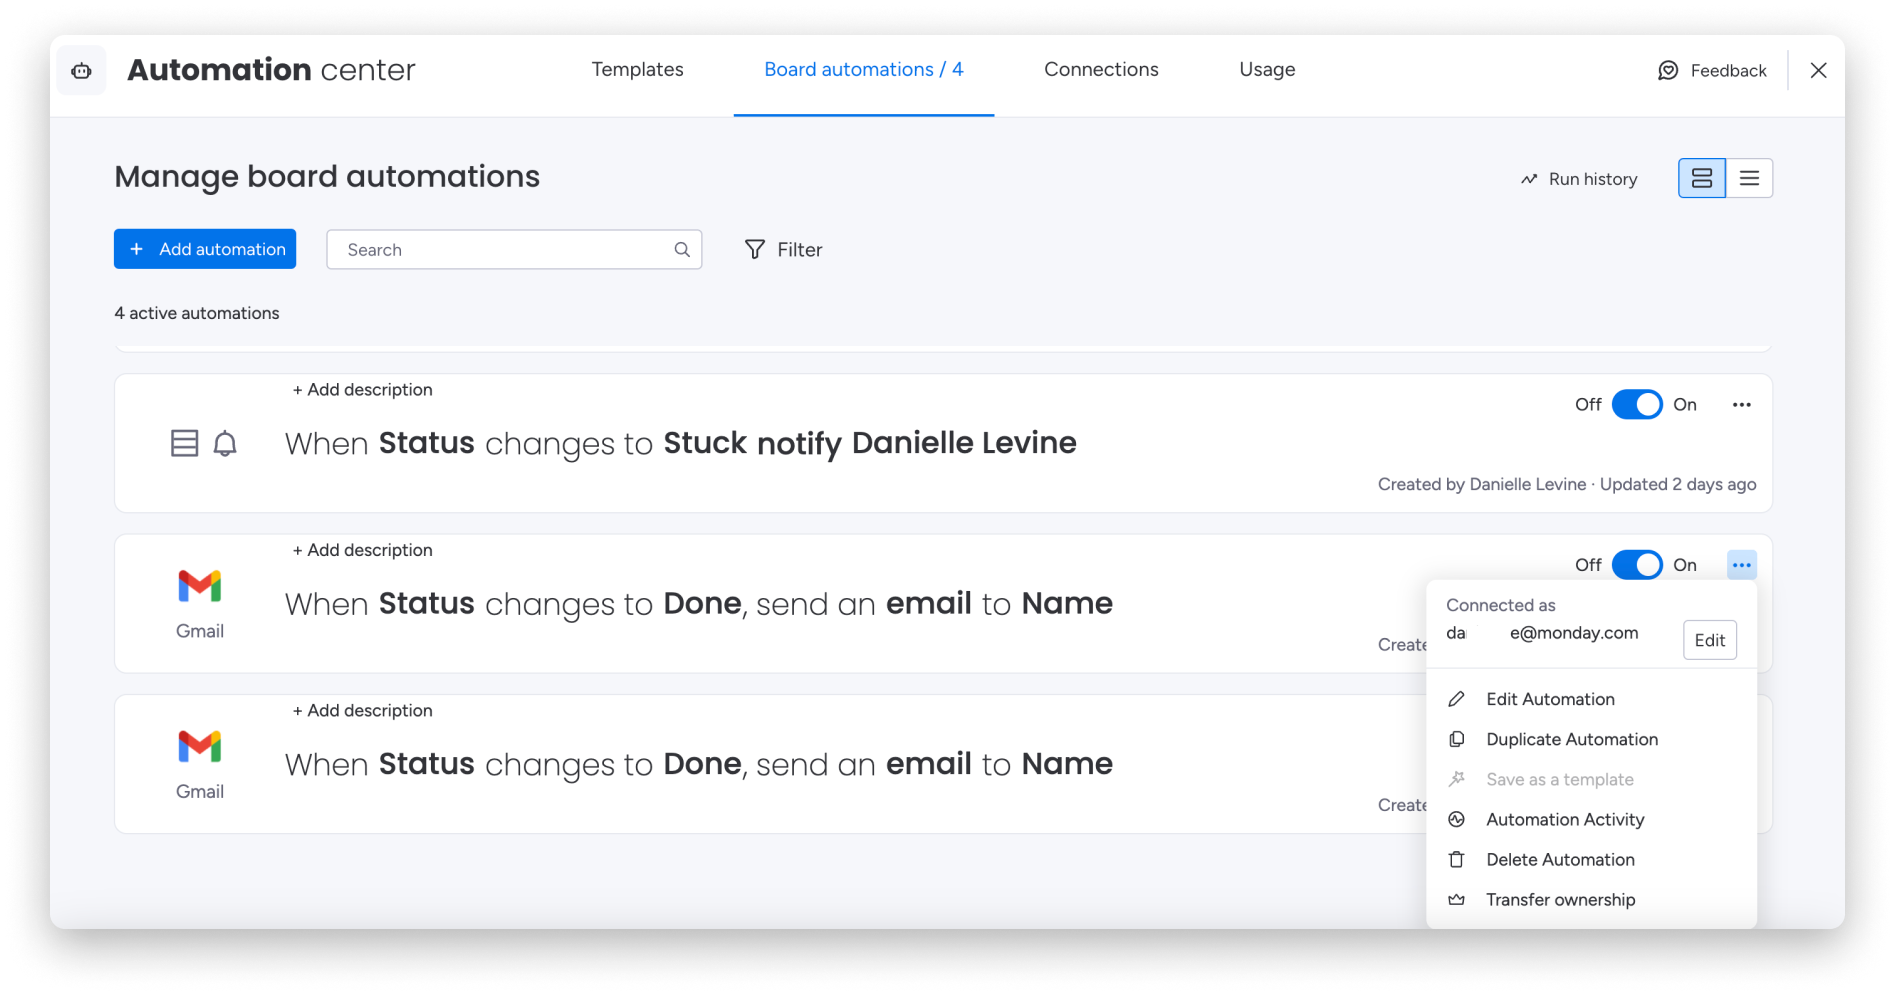
Task: Click the search magnifying glass icon
Action: [x=681, y=249]
